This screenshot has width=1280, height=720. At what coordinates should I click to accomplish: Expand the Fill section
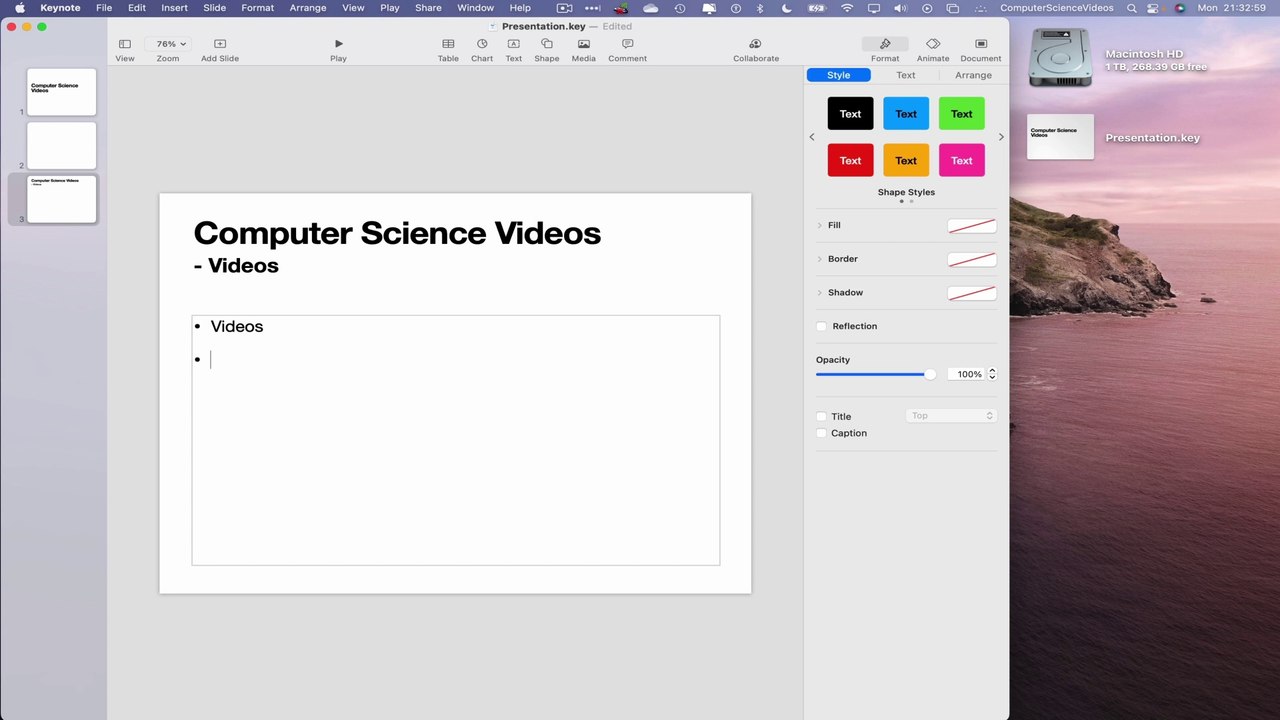[x=820, y=225]
